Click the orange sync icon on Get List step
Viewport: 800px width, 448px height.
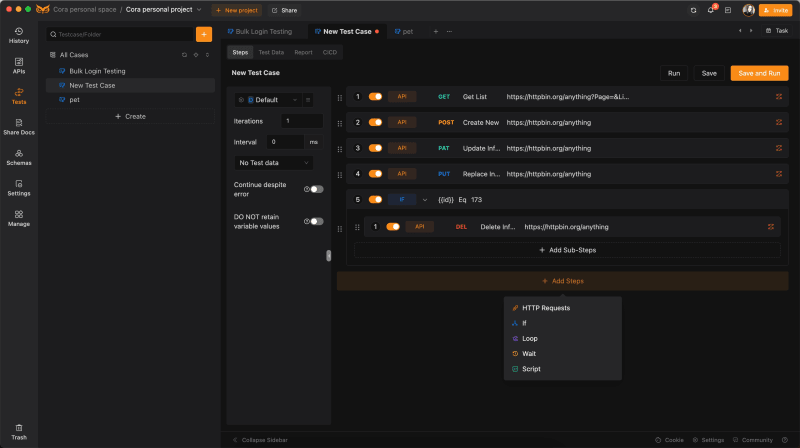click(779, 96)
